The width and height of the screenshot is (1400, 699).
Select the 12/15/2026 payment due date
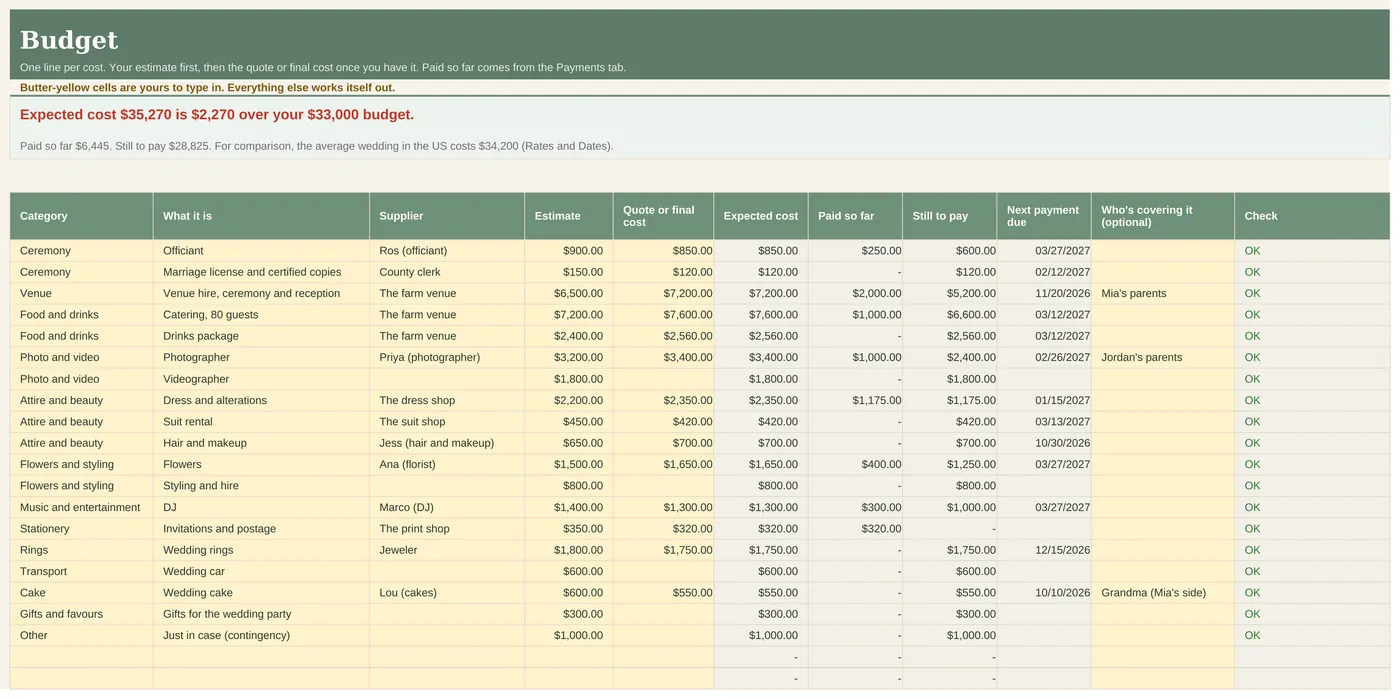1044,550
